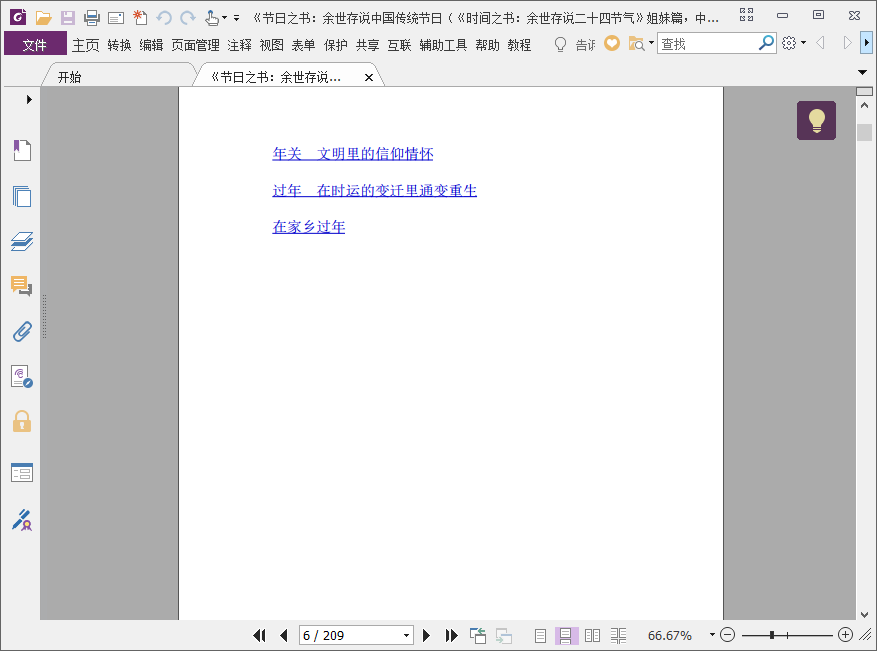Go to the next page

[426, 635]
